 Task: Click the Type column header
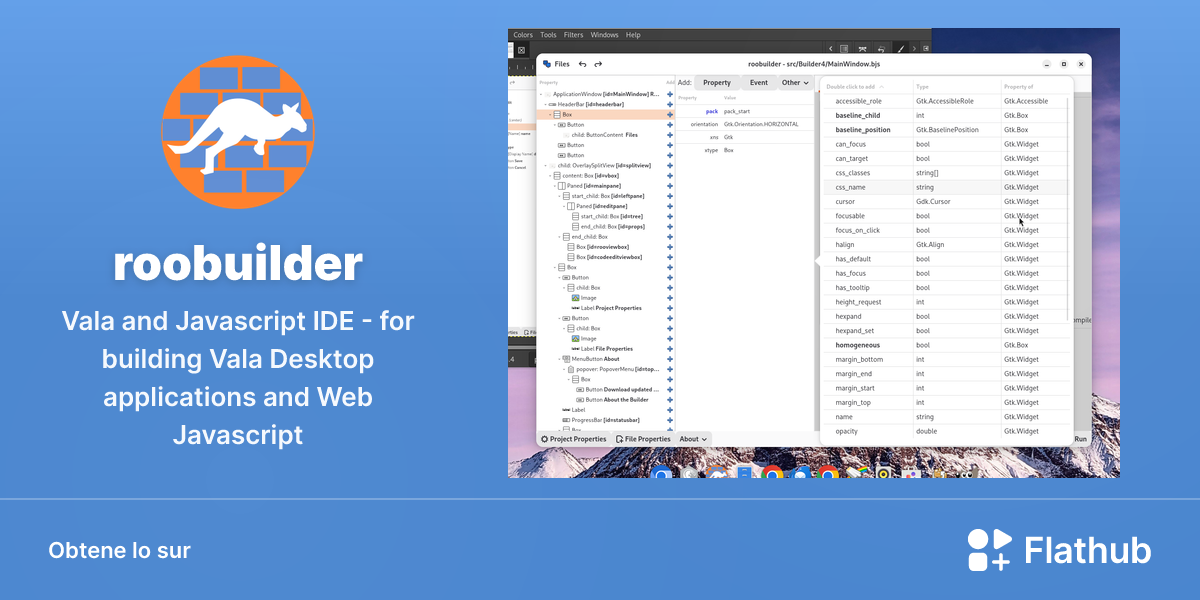923,87
